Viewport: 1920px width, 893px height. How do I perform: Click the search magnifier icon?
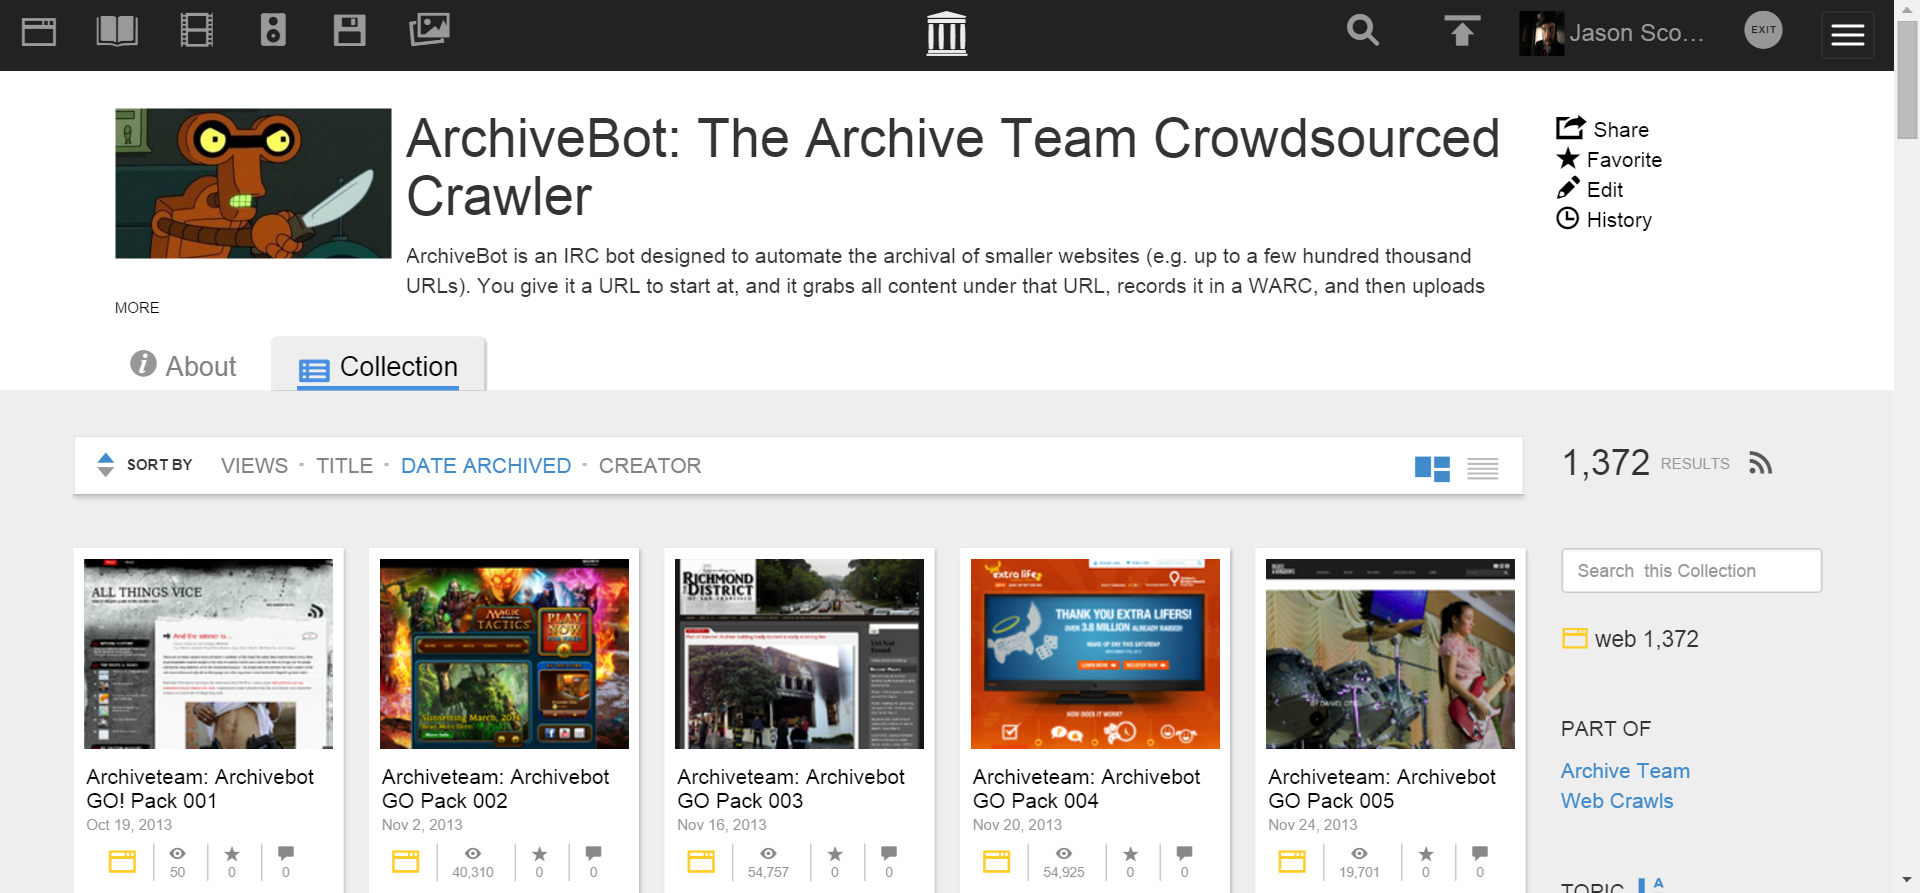coord(1362,32)
